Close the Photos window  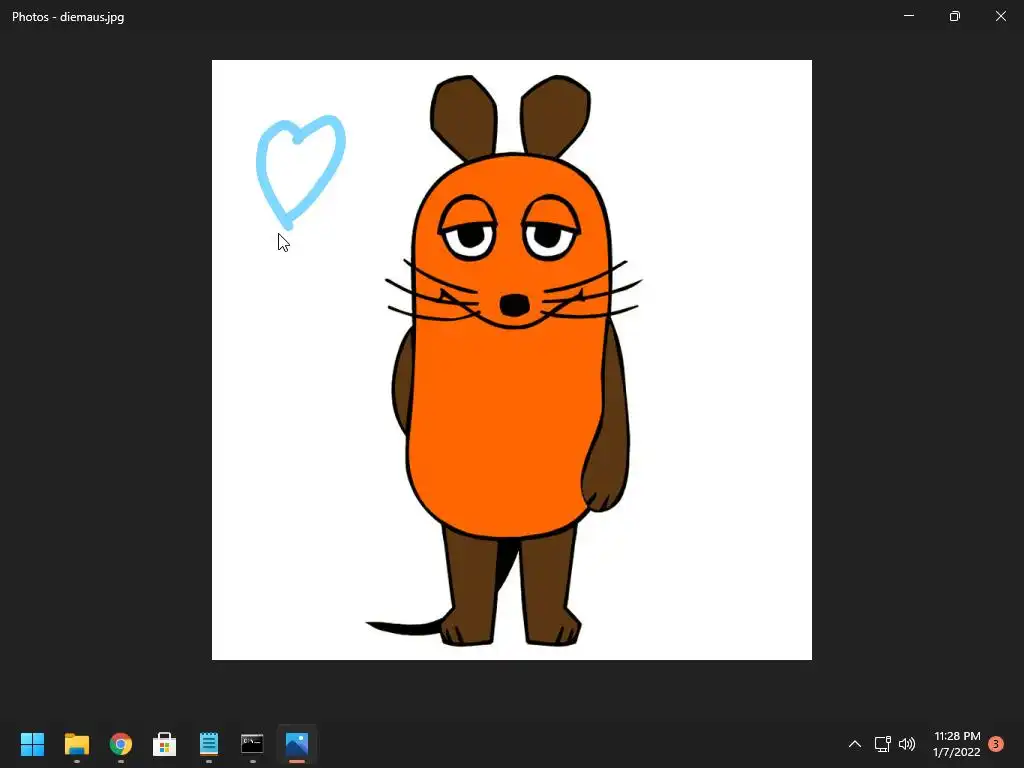pyautogui.click(x=1000, y=16)
